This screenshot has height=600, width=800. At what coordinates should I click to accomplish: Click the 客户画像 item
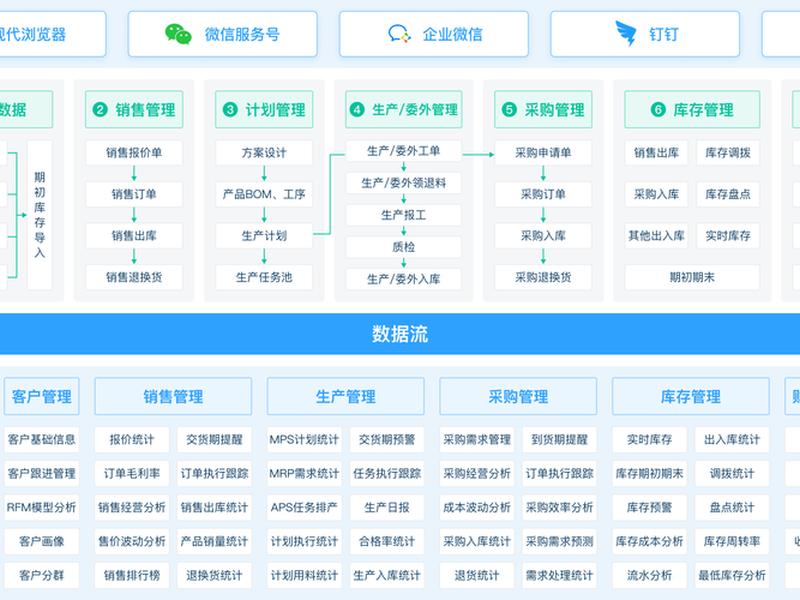(x=41, y=541)
